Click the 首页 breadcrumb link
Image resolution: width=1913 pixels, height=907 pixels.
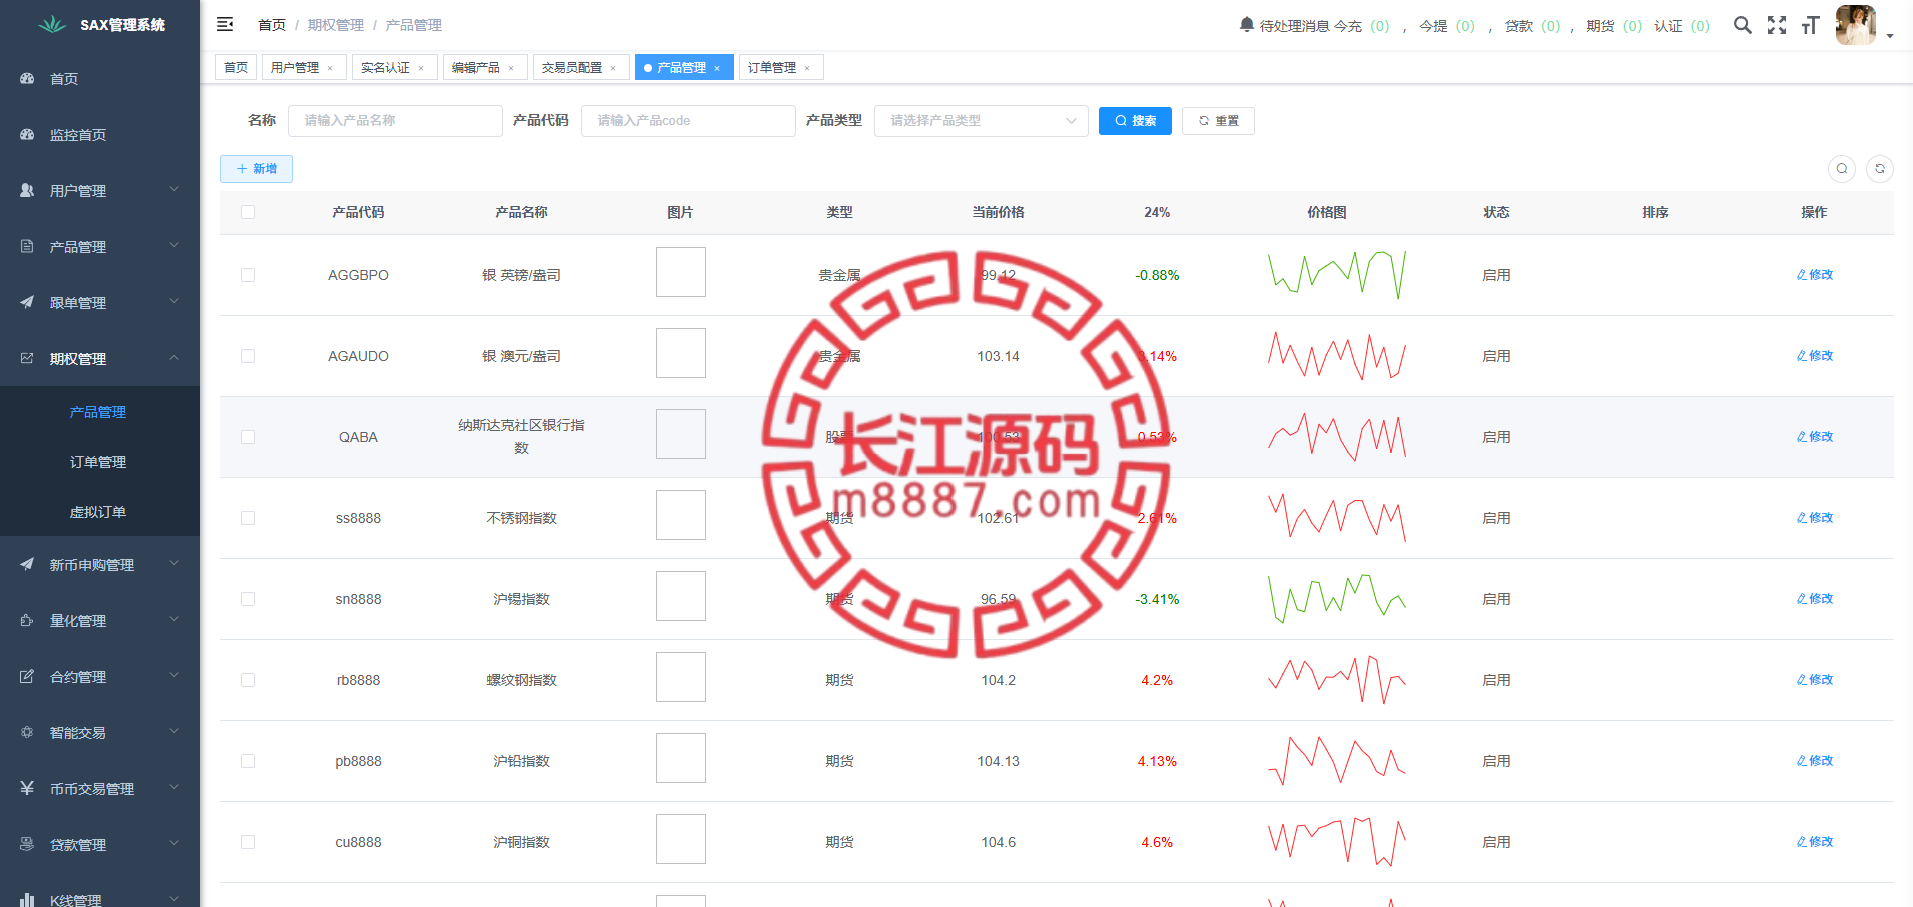pyautogui.click(x=272, y=25)
